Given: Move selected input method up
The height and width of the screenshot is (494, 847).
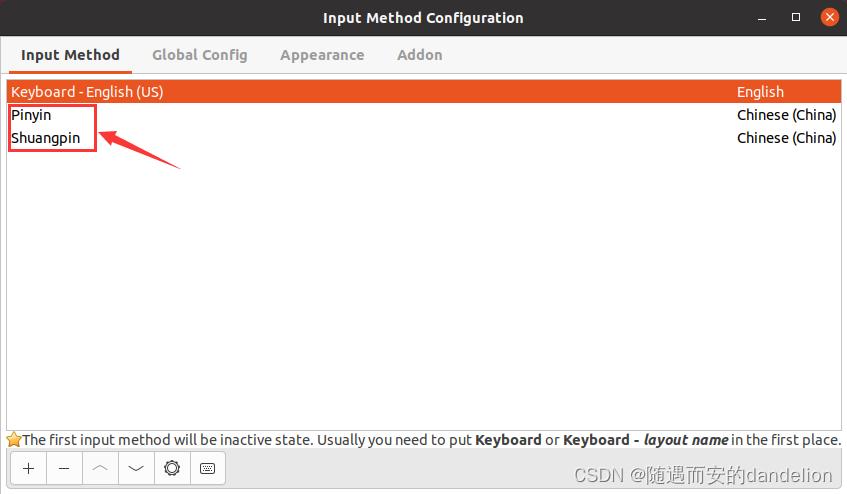Looking at the screenshot, I should point(100,468).
